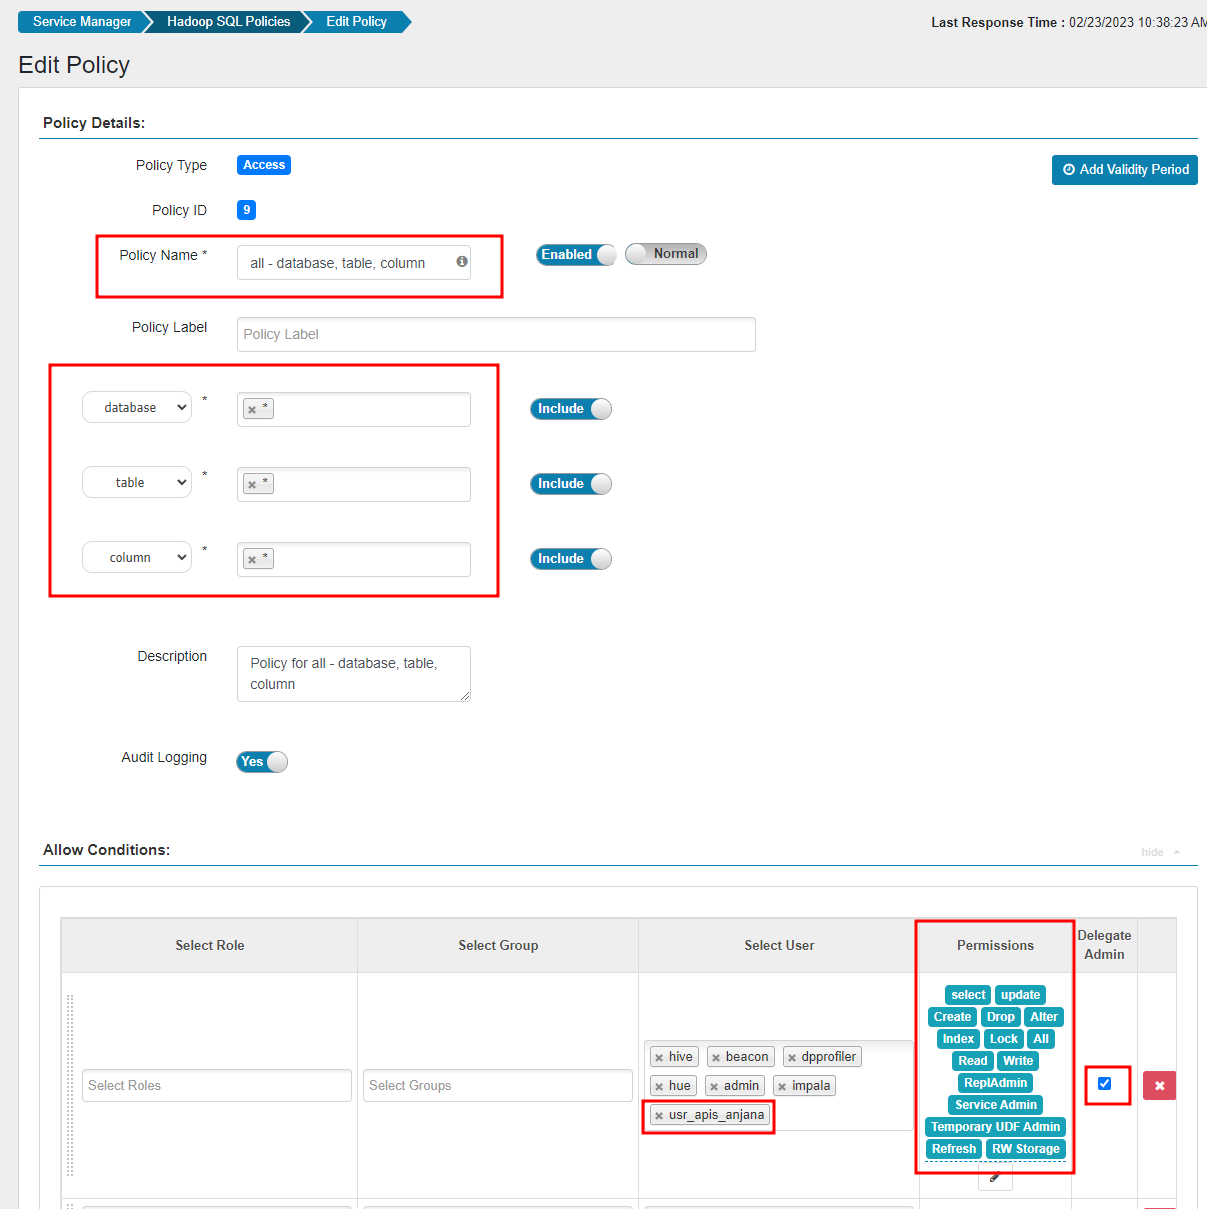The width and height of the screenshot is (1207, 1209).
Task: Delete the allow condition row with red X
Action: 1159,1085
